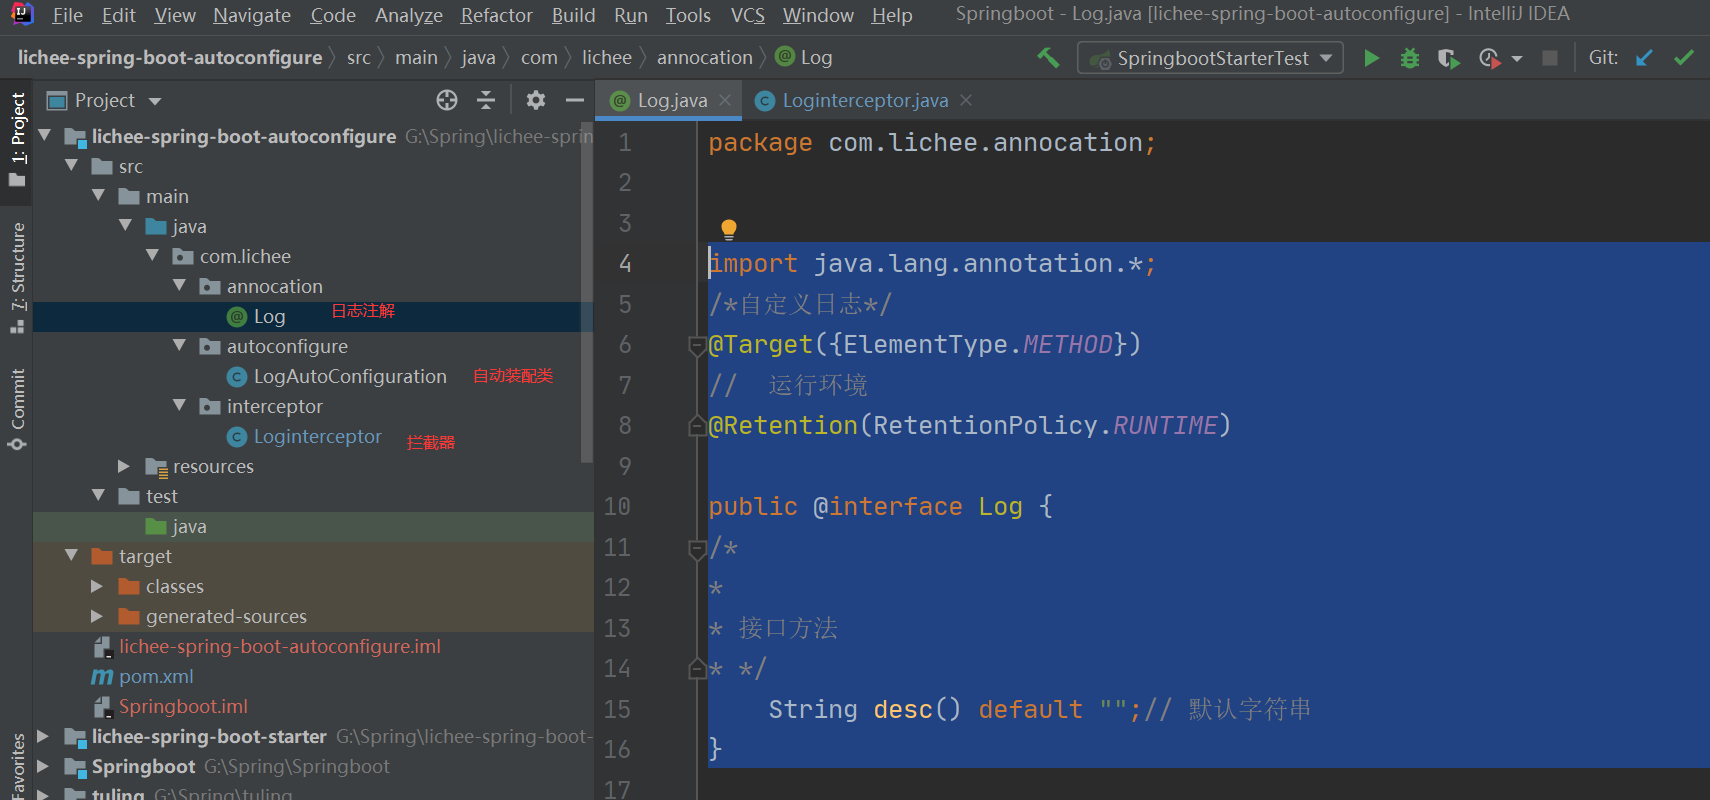The image size is (1710, 800).
Task: Toggle the Commit tool window
Action: (17, 409)
